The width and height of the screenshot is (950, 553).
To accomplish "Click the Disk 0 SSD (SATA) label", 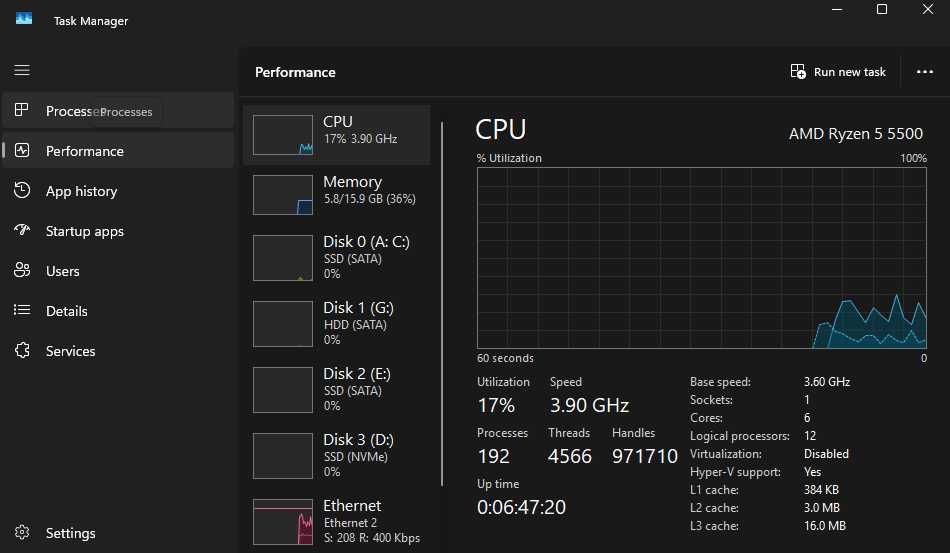I will coord(353,259).
